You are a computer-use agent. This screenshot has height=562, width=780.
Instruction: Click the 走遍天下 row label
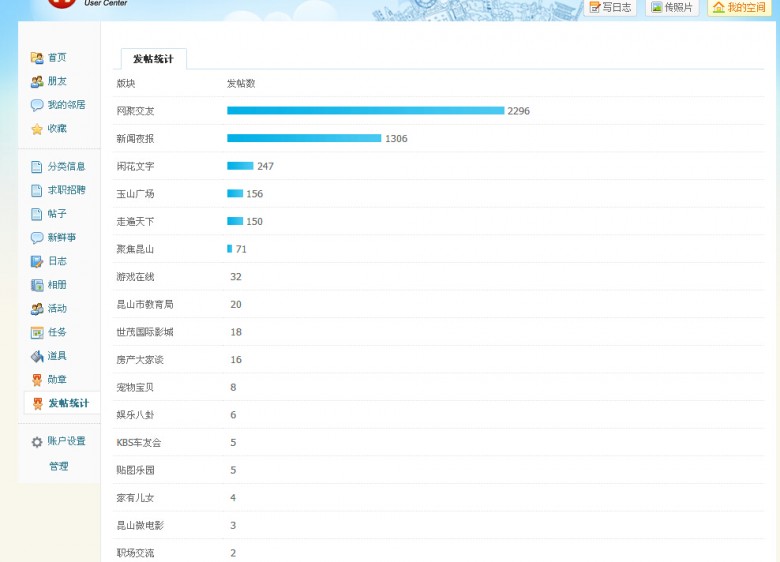[x=135, y=221]
